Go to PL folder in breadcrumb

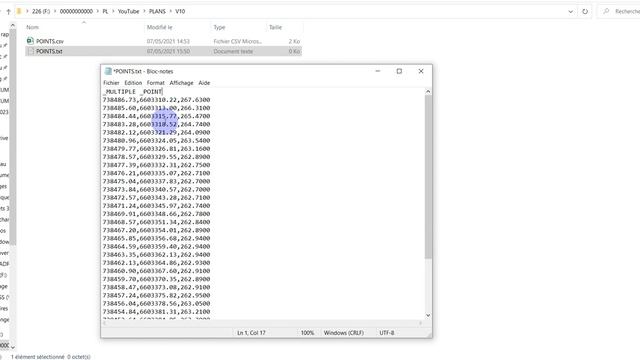[105, 11]
